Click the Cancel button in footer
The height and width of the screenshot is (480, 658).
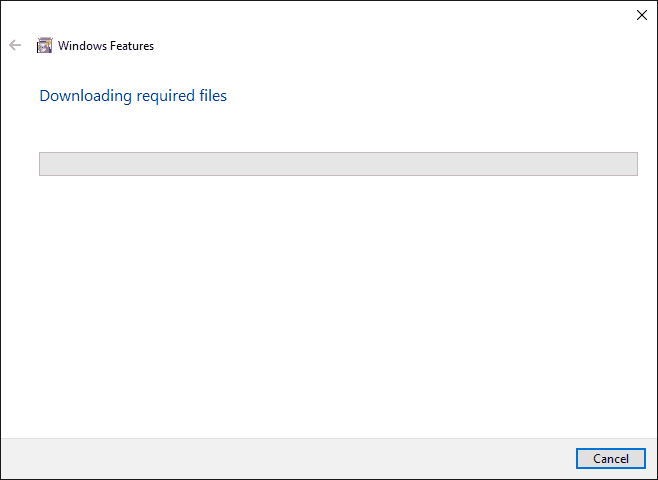click(x=611, y=459)
